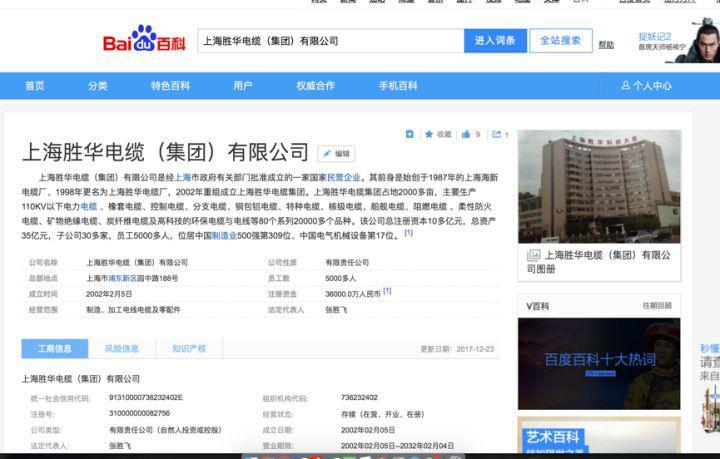Viewport: 720px width, 459px height.
Task: Click the 员工数 value 5000多人
Action: tap(340, 278)
